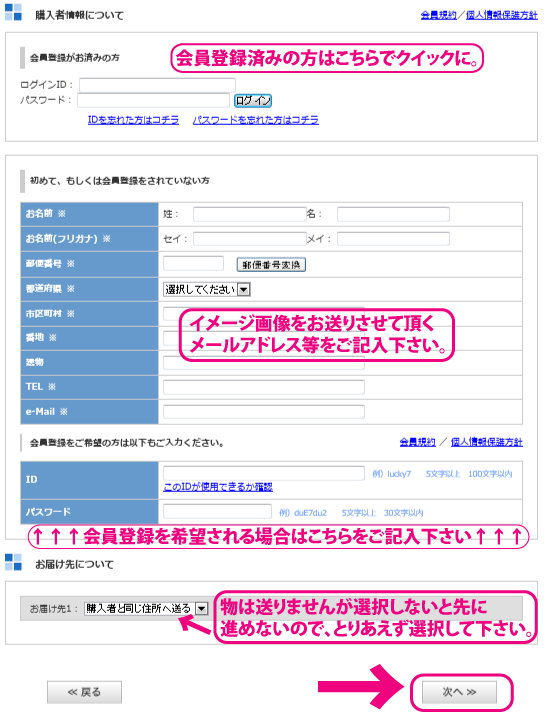Click the 郵便番号変換 button
The height and width of the screenshot is (718, 544).
pos(271,264)
